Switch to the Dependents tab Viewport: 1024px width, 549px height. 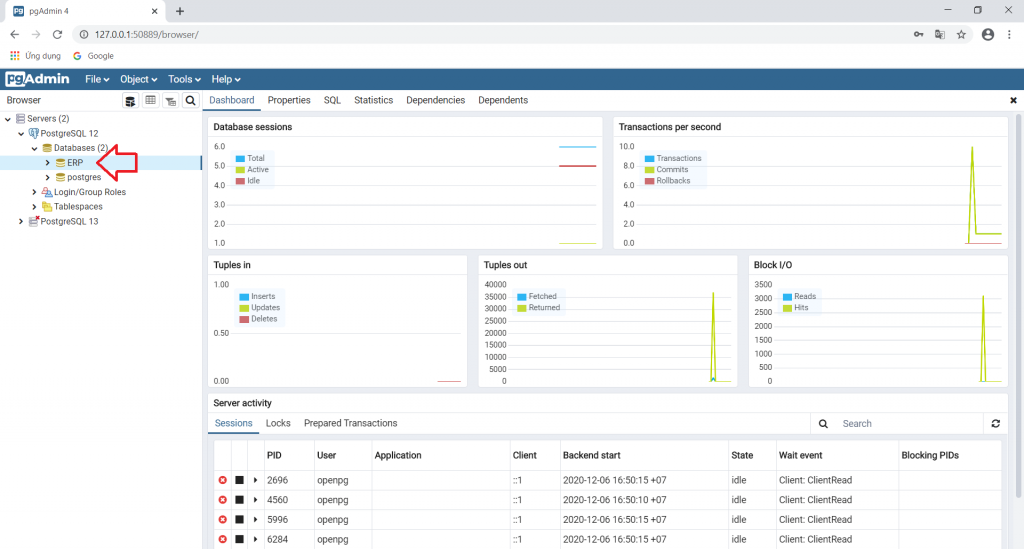(x=503, y=101)
